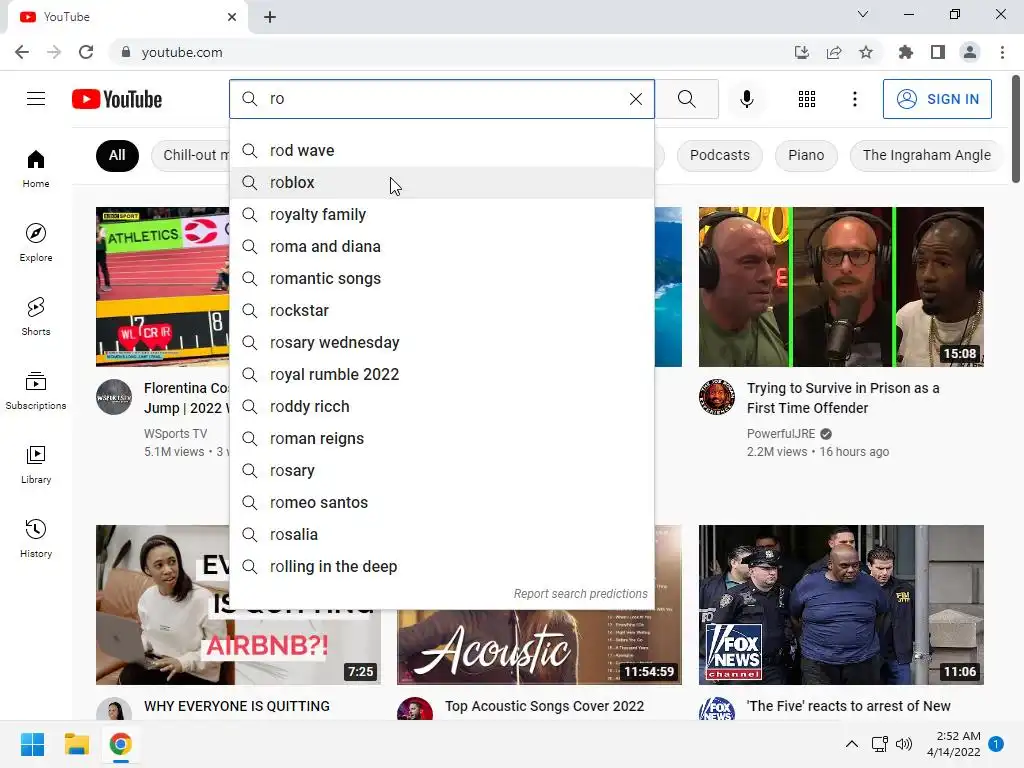Select 'rosary wednesday' suggestion

[x=441, y=342]
